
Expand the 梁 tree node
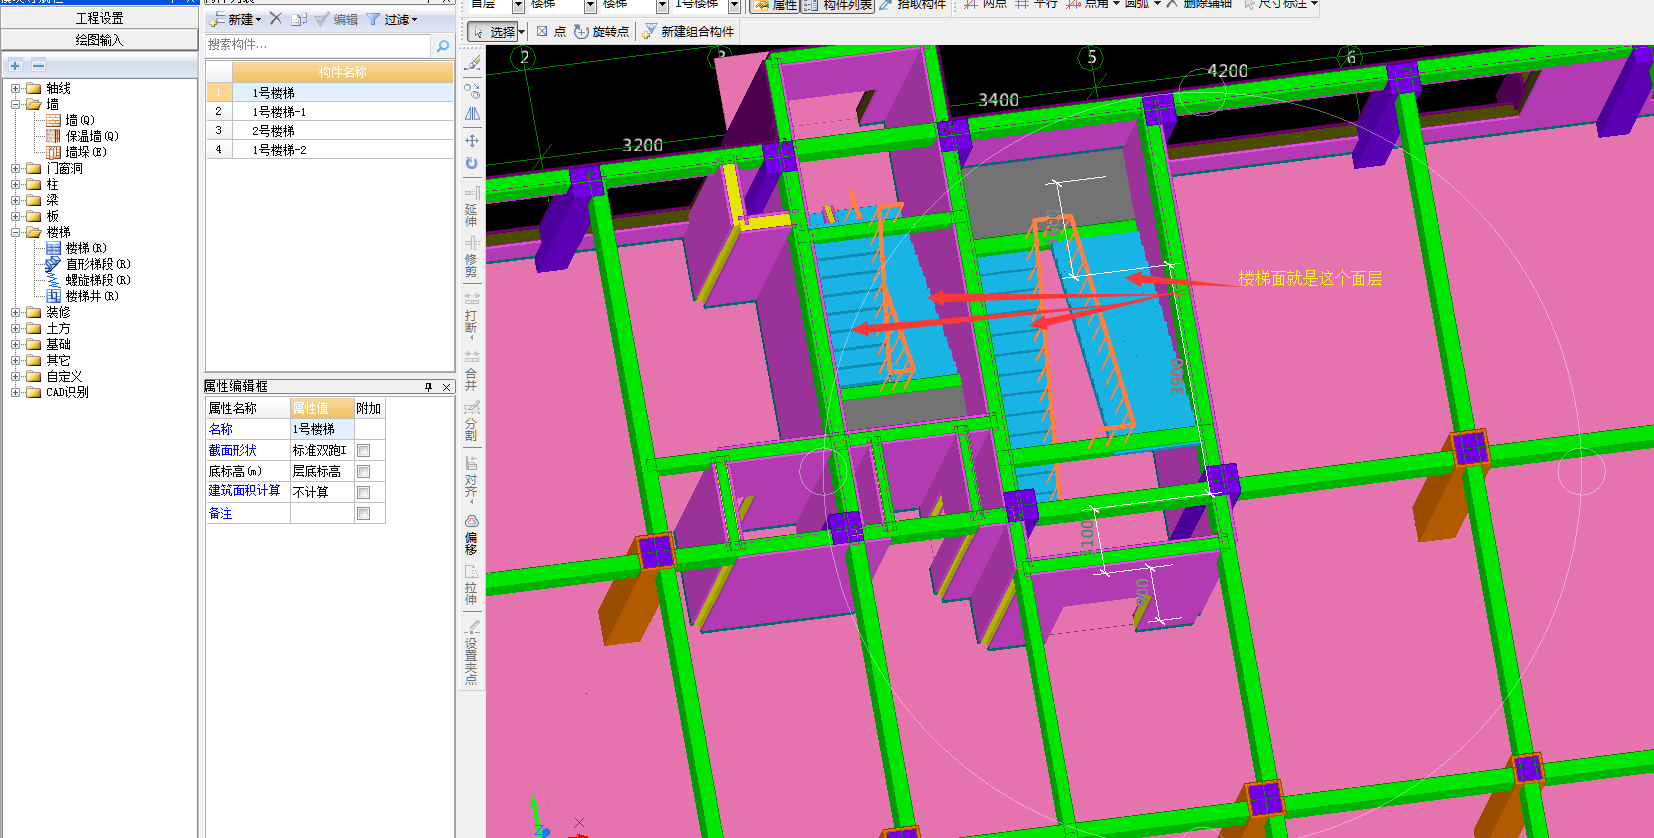(x=16, y=200)
